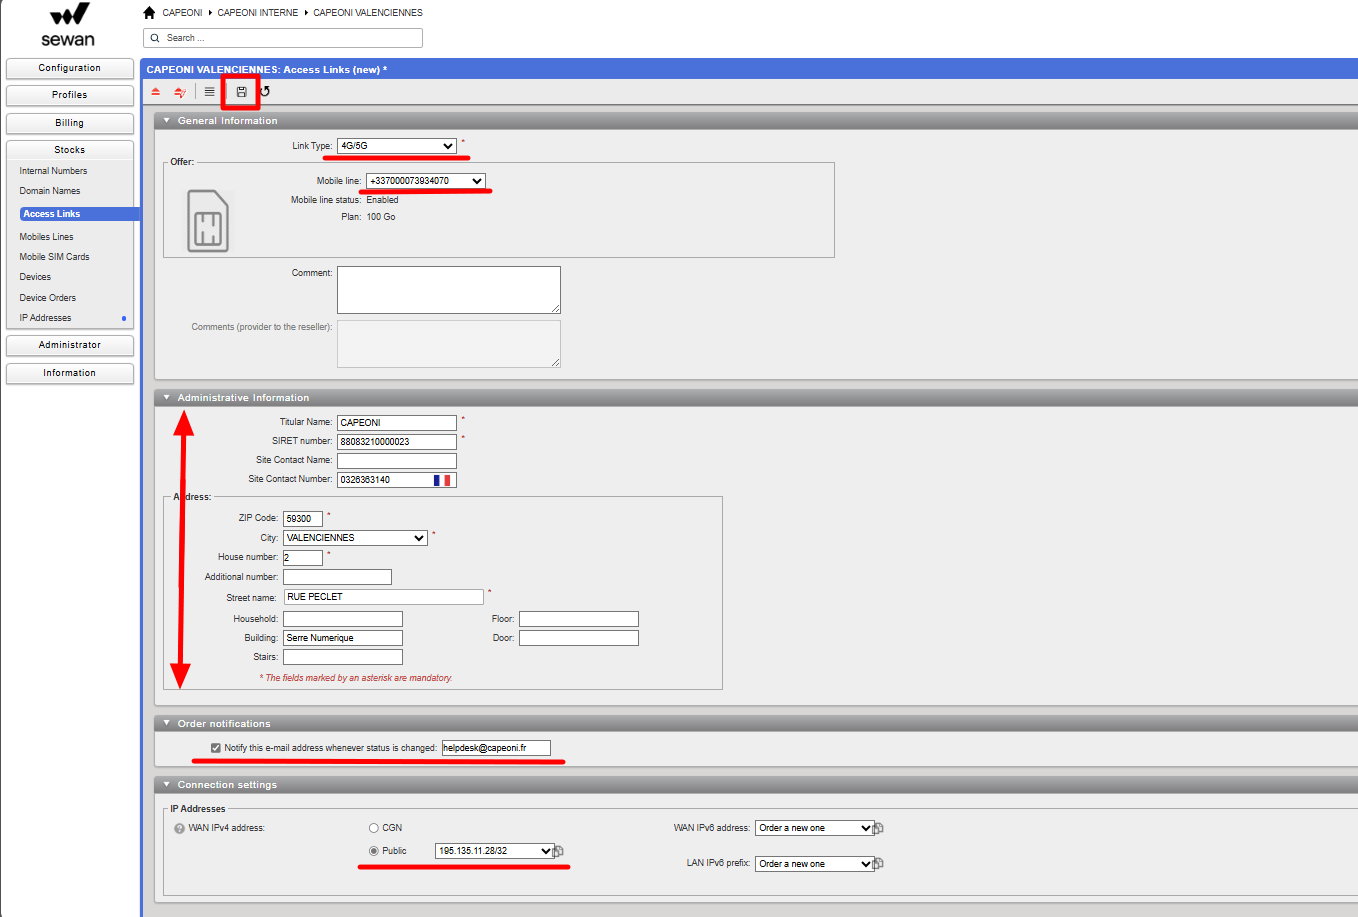Open the Mobile line dropdown
Screen dimensions: 1358x917
pos(426,181)
